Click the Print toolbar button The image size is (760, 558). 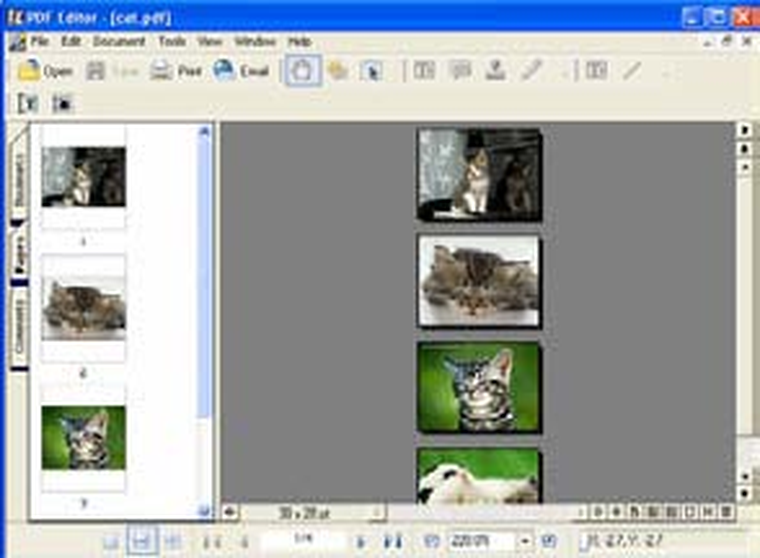175,71
